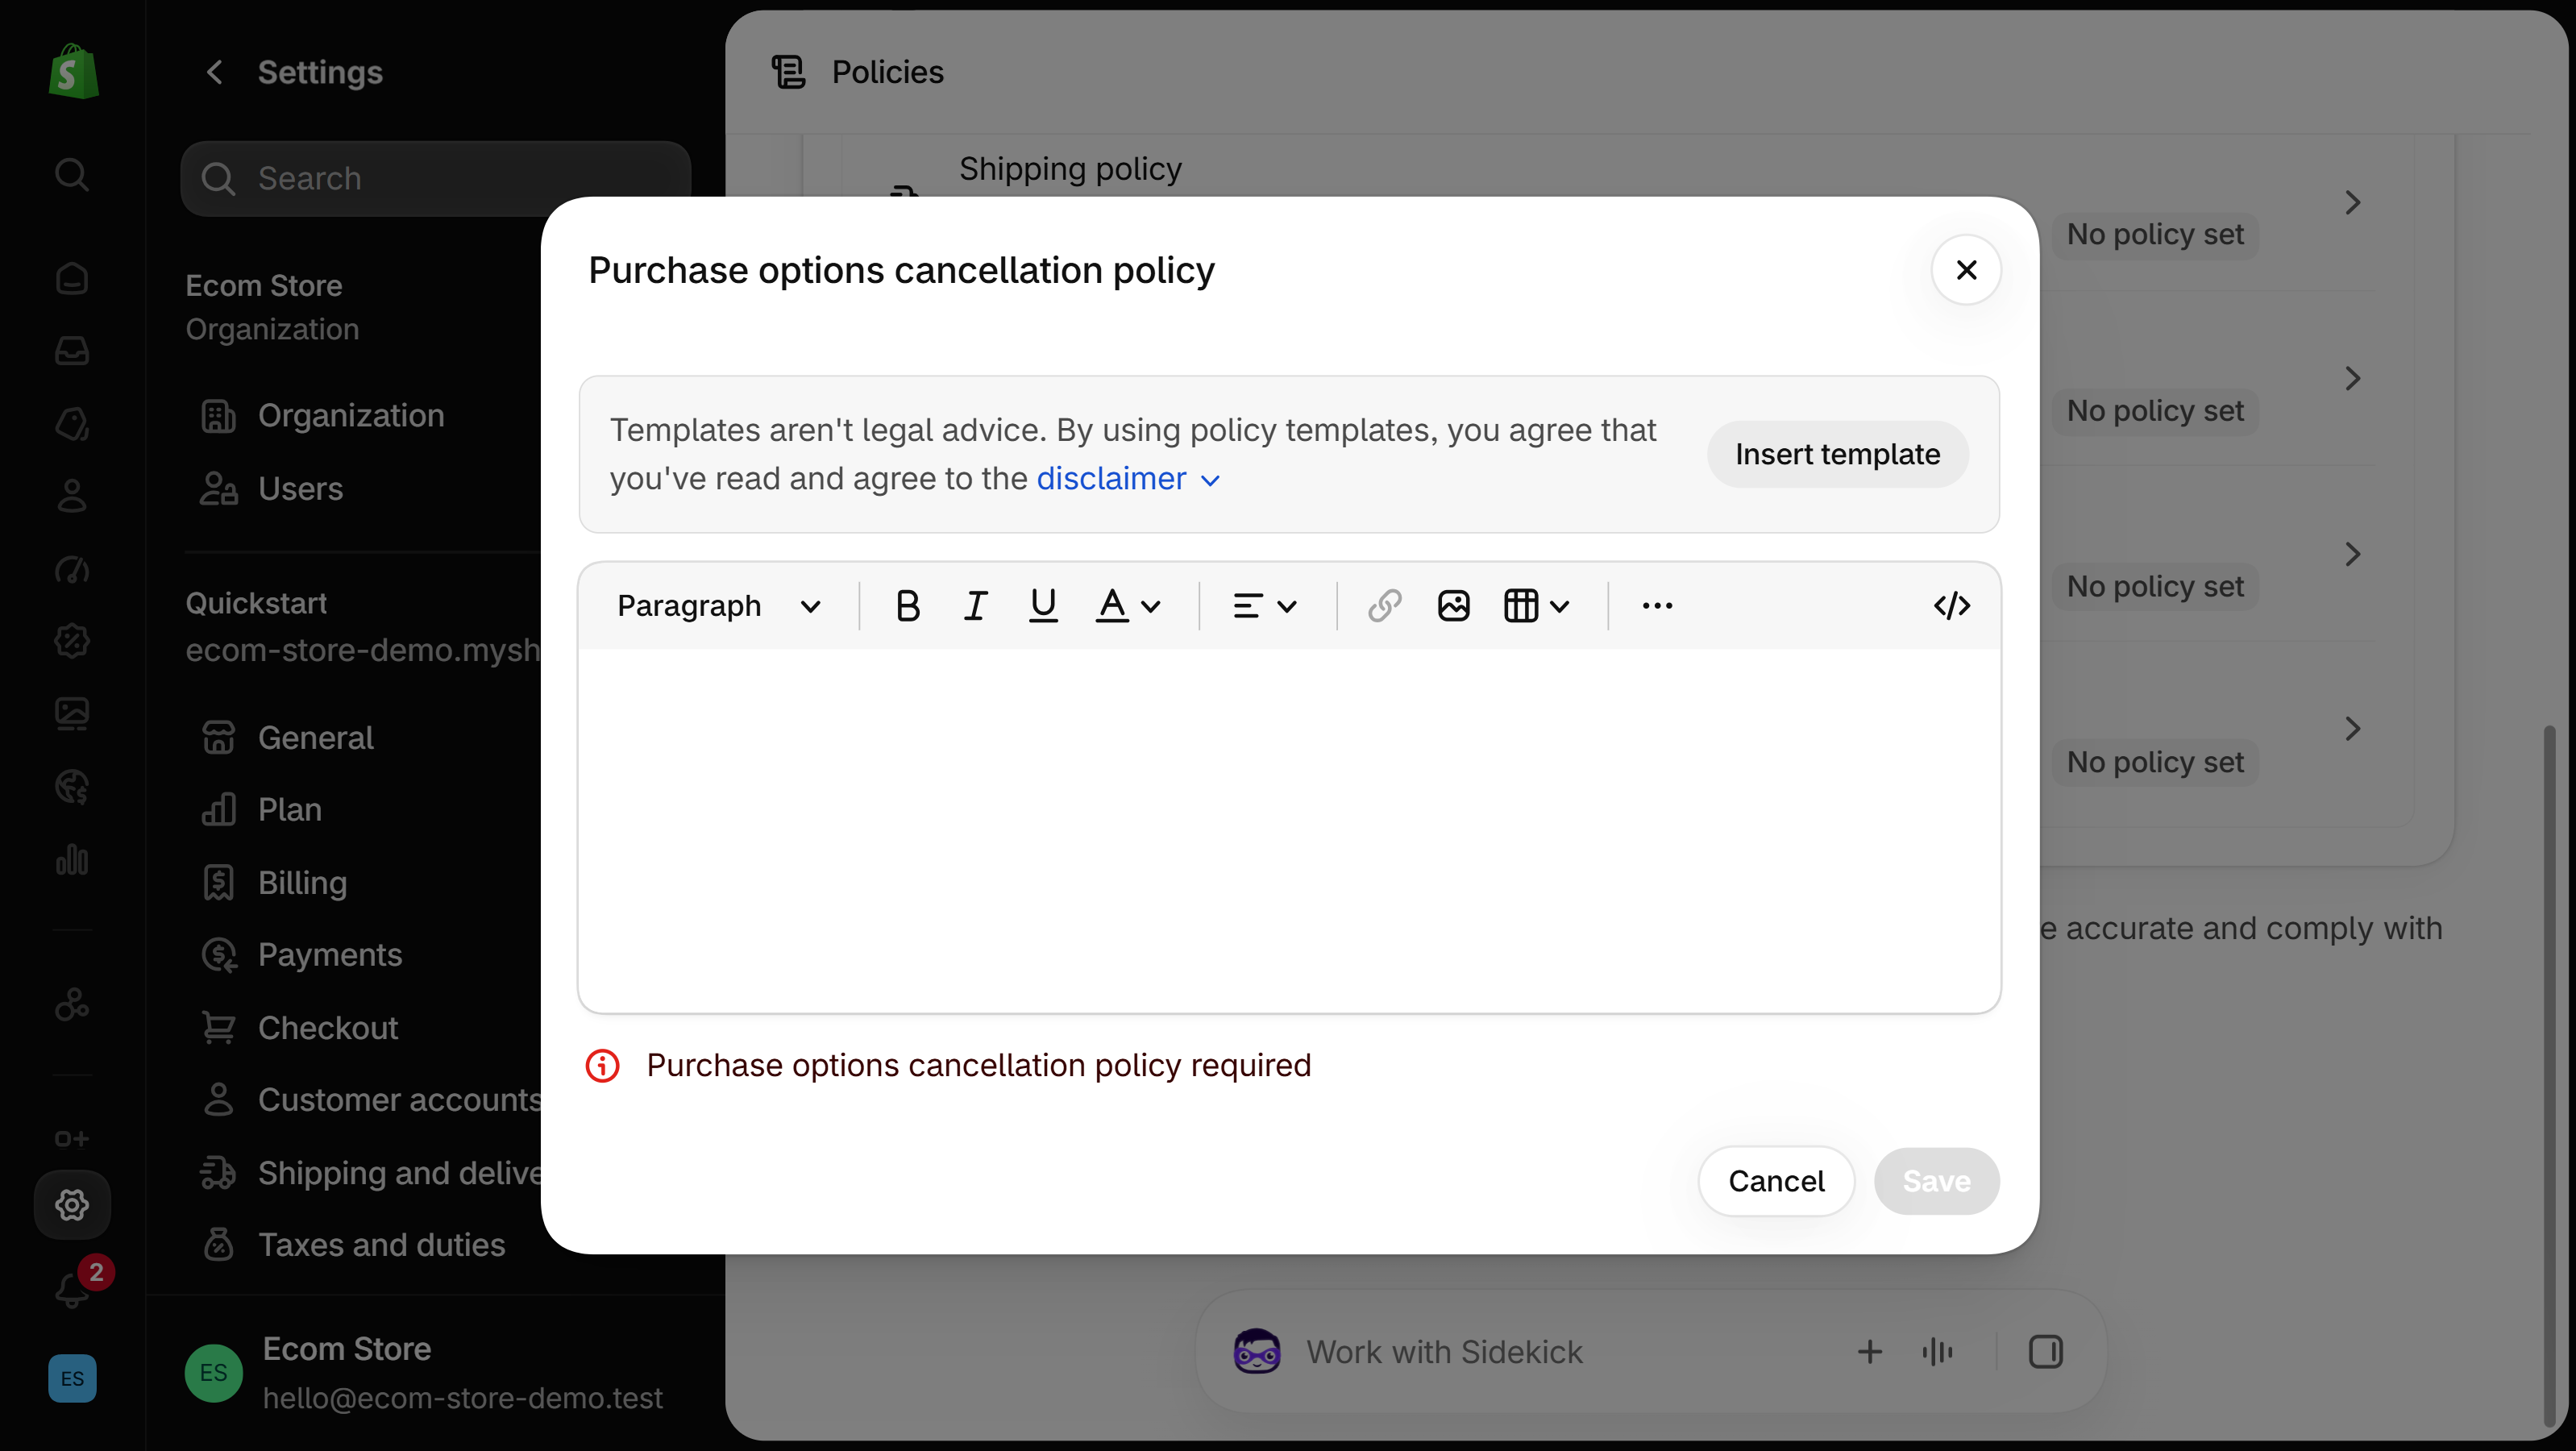This screenshot has height=1451, width=2576.
Task: Click the Save button
Action: 1936,1181
